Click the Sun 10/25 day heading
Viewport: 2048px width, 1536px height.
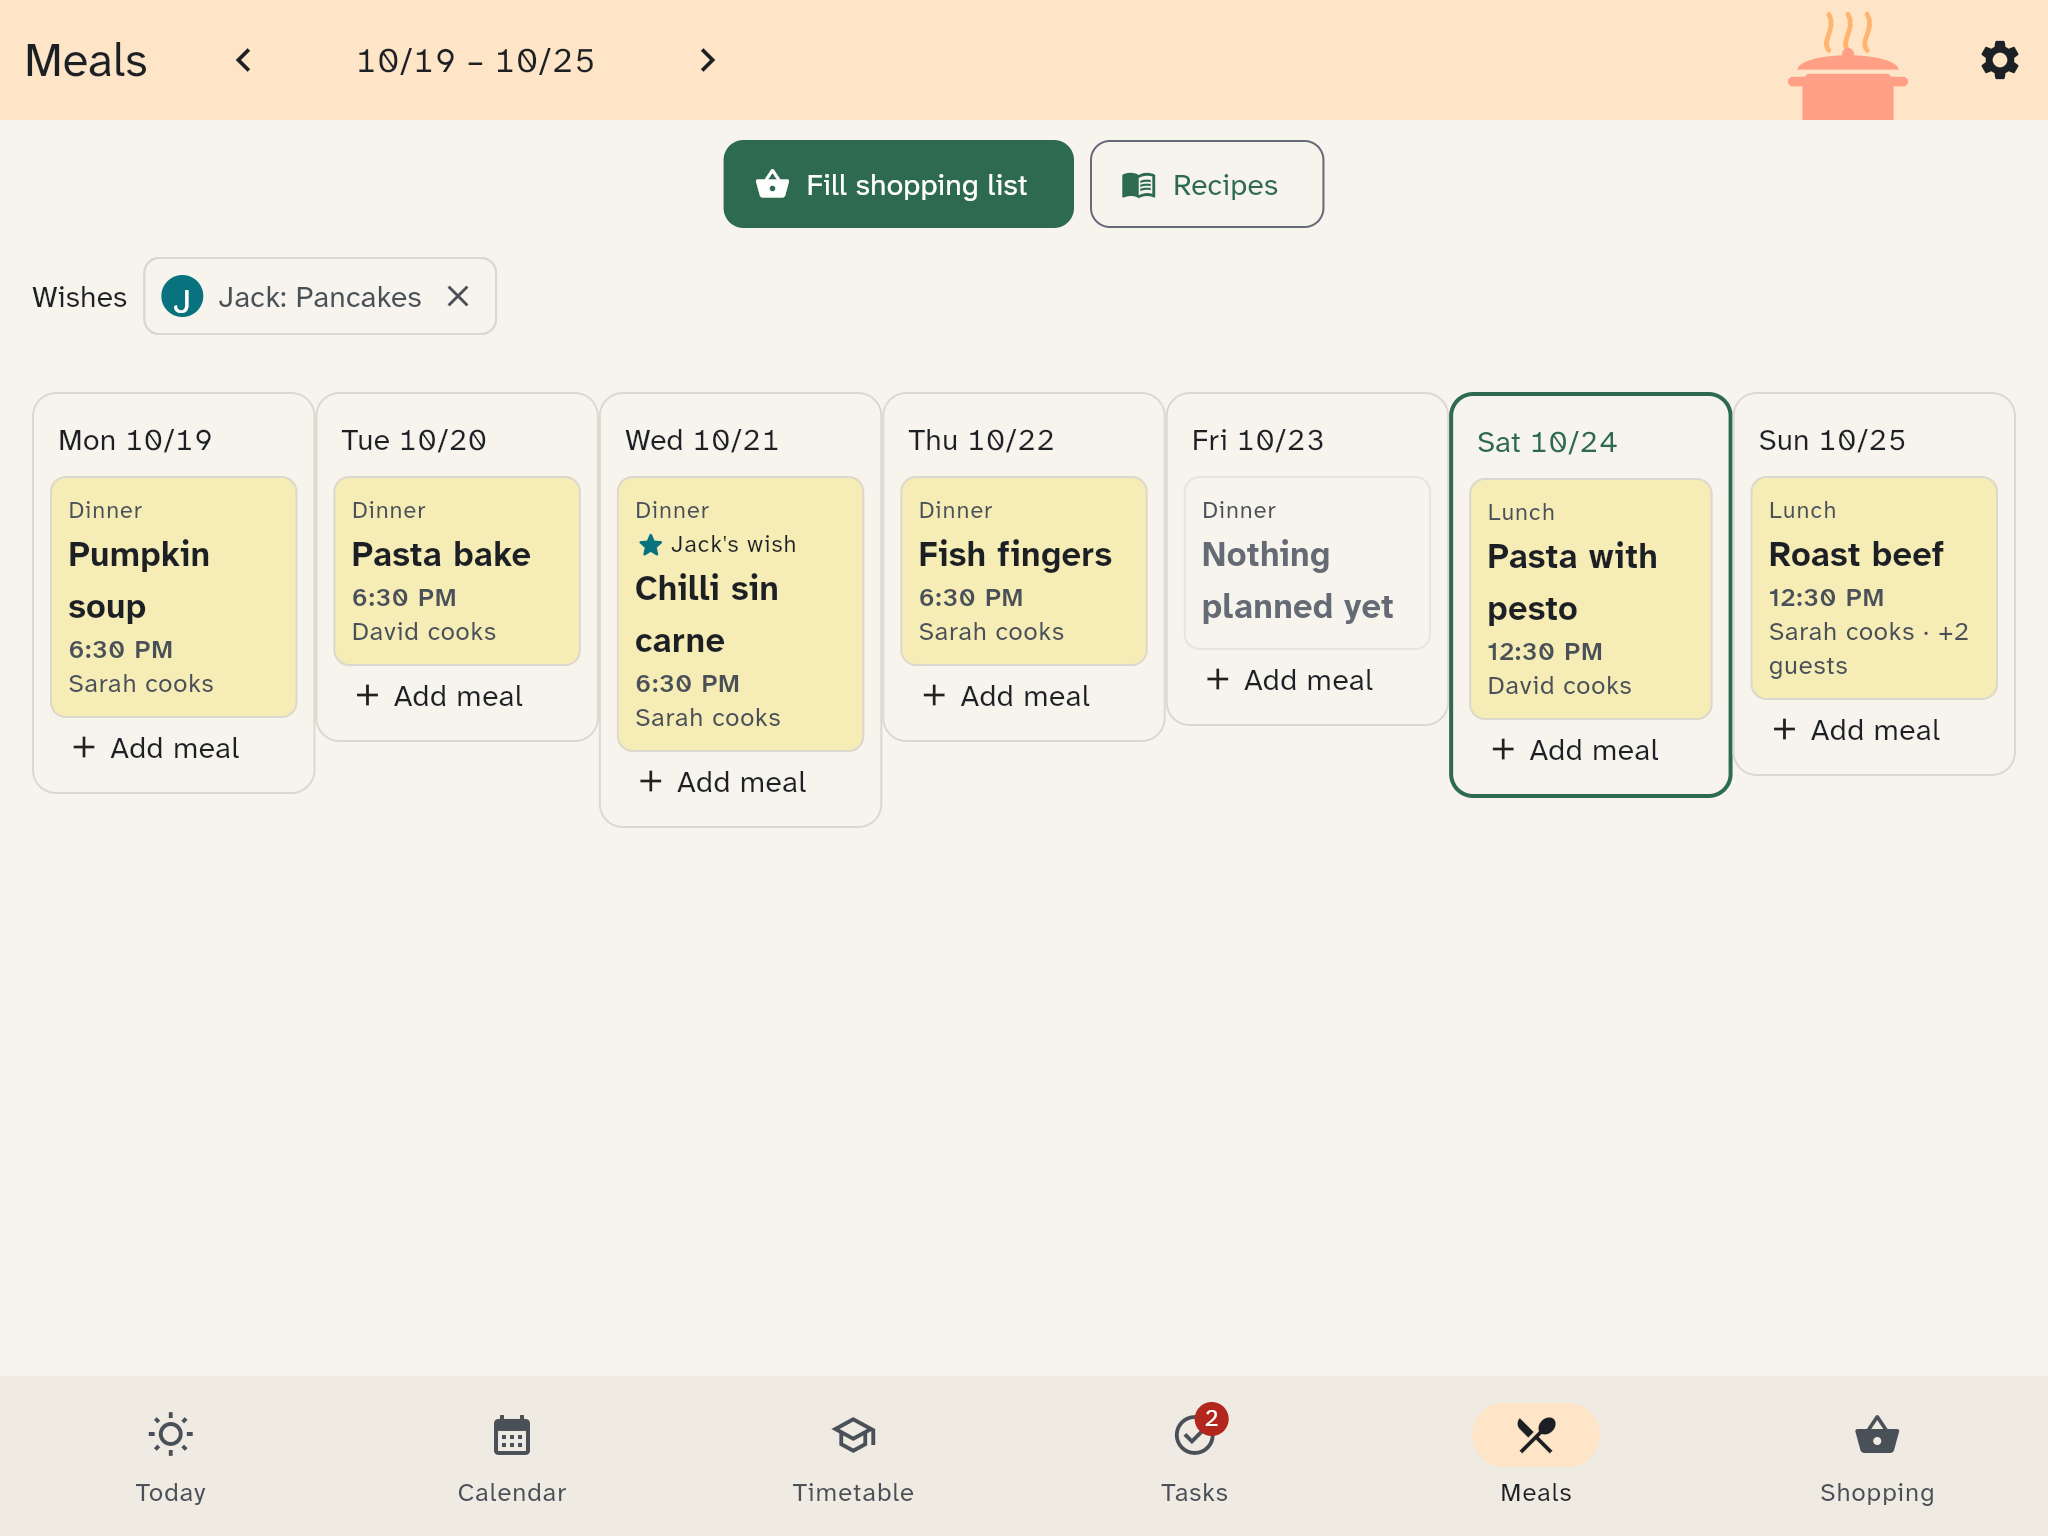1832,440
